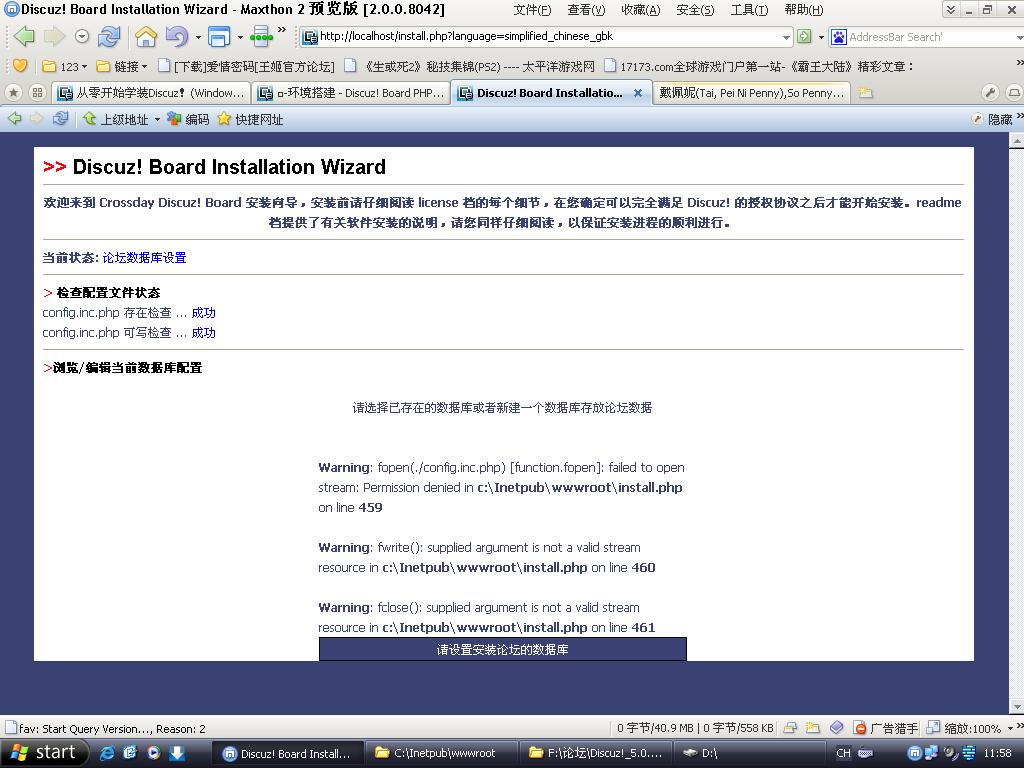
Task: Click 隐藏 to hide the toolbar
Action: [993, 120]
